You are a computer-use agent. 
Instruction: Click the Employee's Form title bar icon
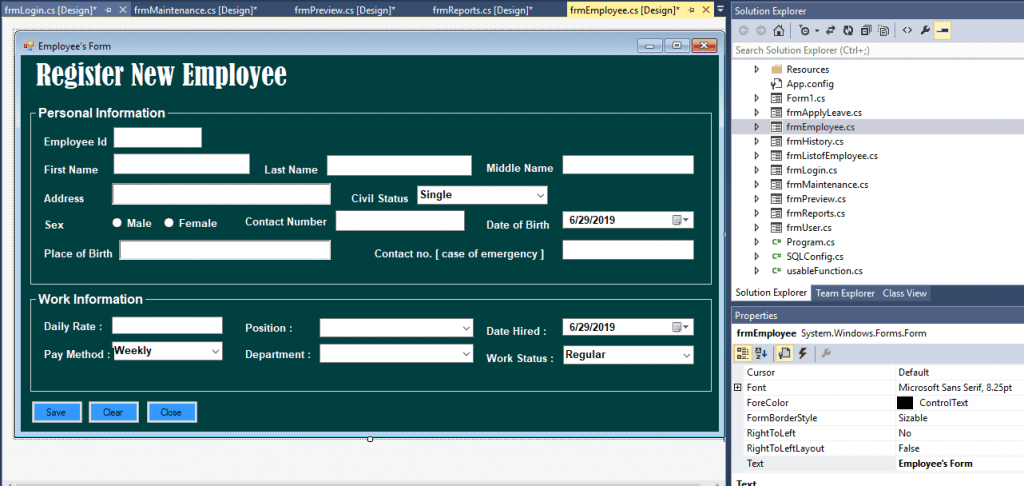point(29,46)
